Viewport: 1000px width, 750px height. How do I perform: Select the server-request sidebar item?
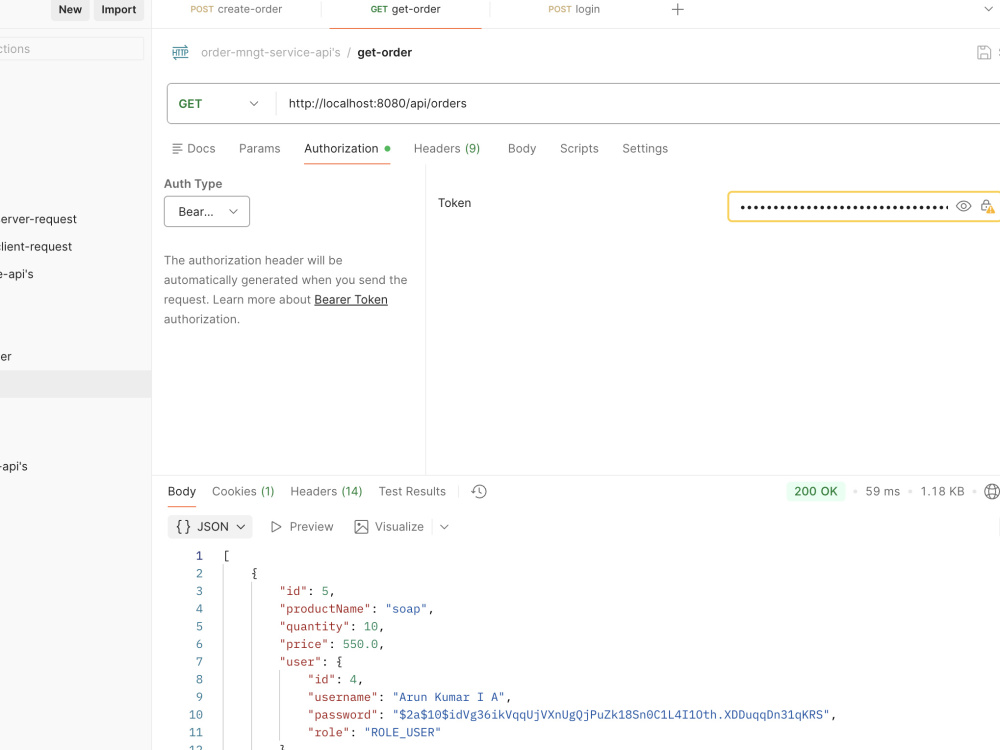pyautogui.click(x=38, y=219)
